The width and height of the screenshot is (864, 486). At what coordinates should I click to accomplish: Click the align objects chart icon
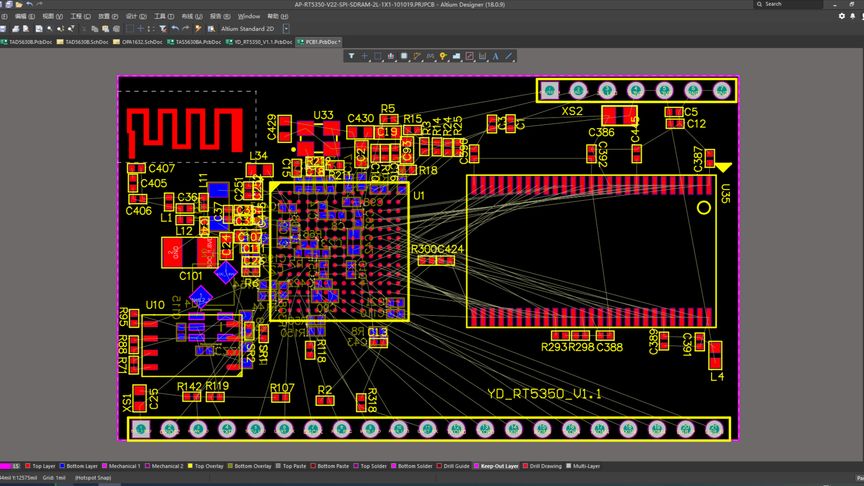pyautogui.click(x=391, y=56)
